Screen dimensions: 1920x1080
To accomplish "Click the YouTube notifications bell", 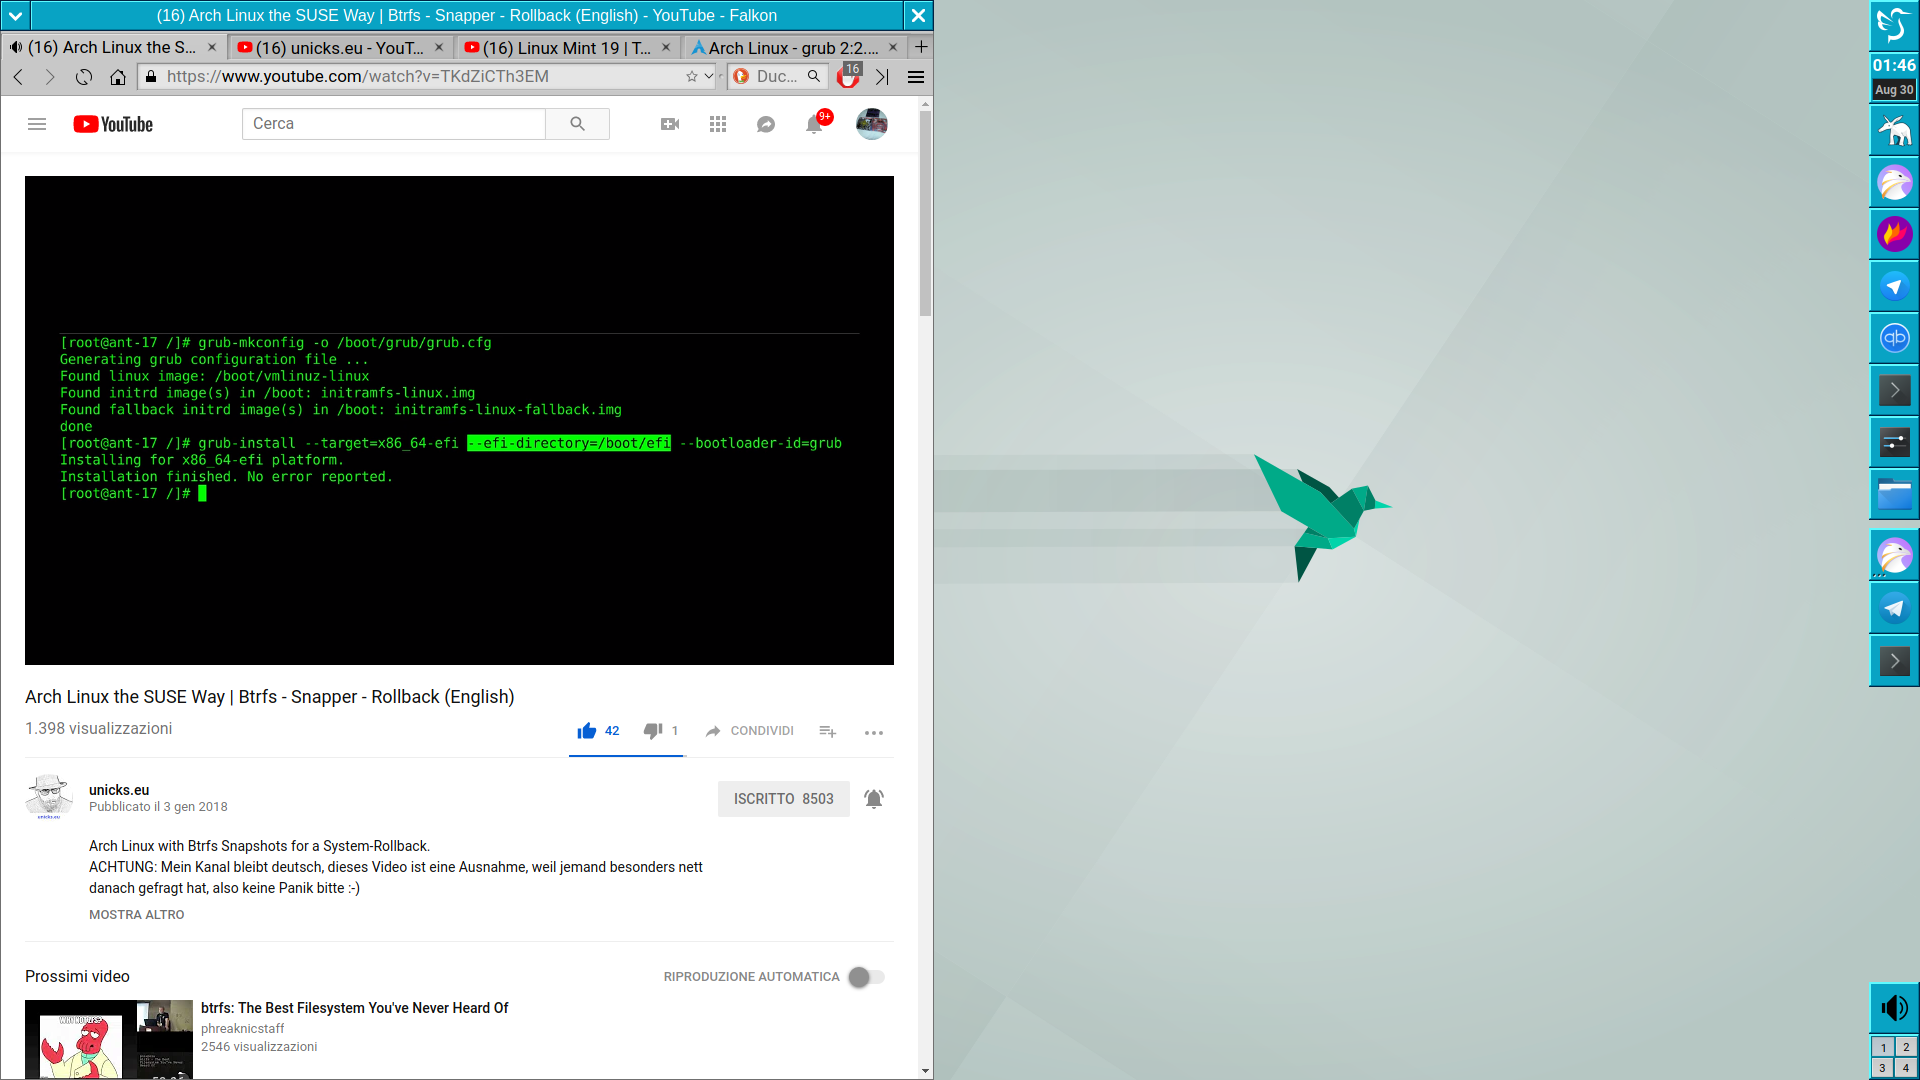I will click(x=814, y=124).
